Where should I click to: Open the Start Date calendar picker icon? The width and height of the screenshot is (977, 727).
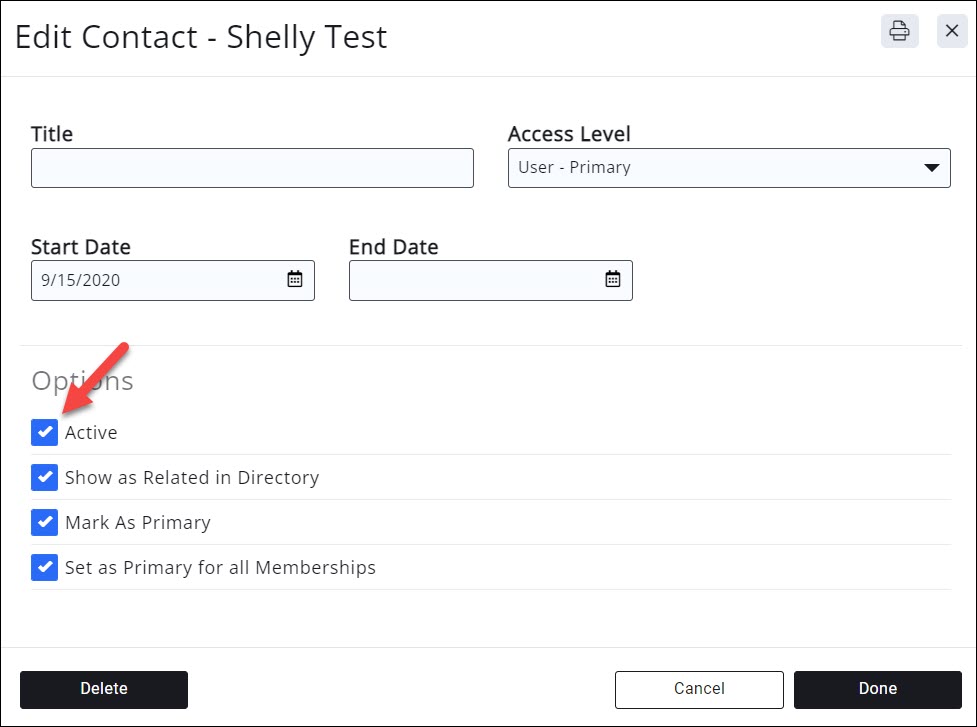295,280
